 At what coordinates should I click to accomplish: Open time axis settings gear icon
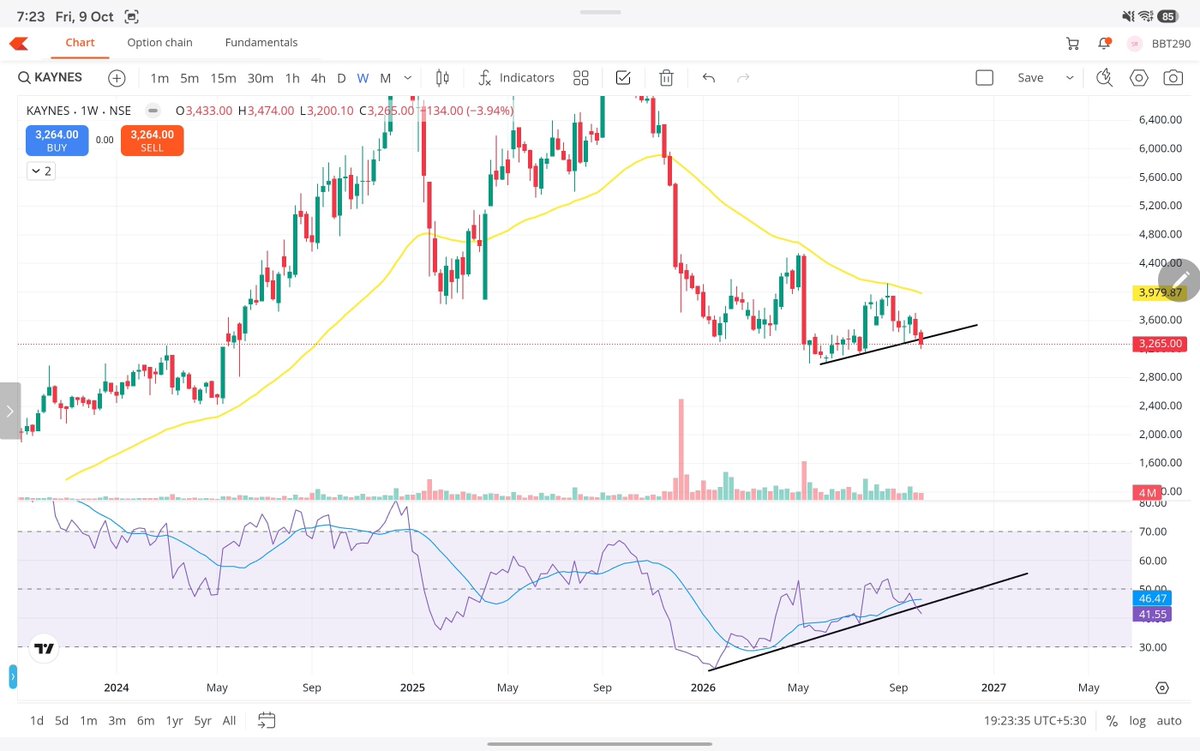point(1162,688)
